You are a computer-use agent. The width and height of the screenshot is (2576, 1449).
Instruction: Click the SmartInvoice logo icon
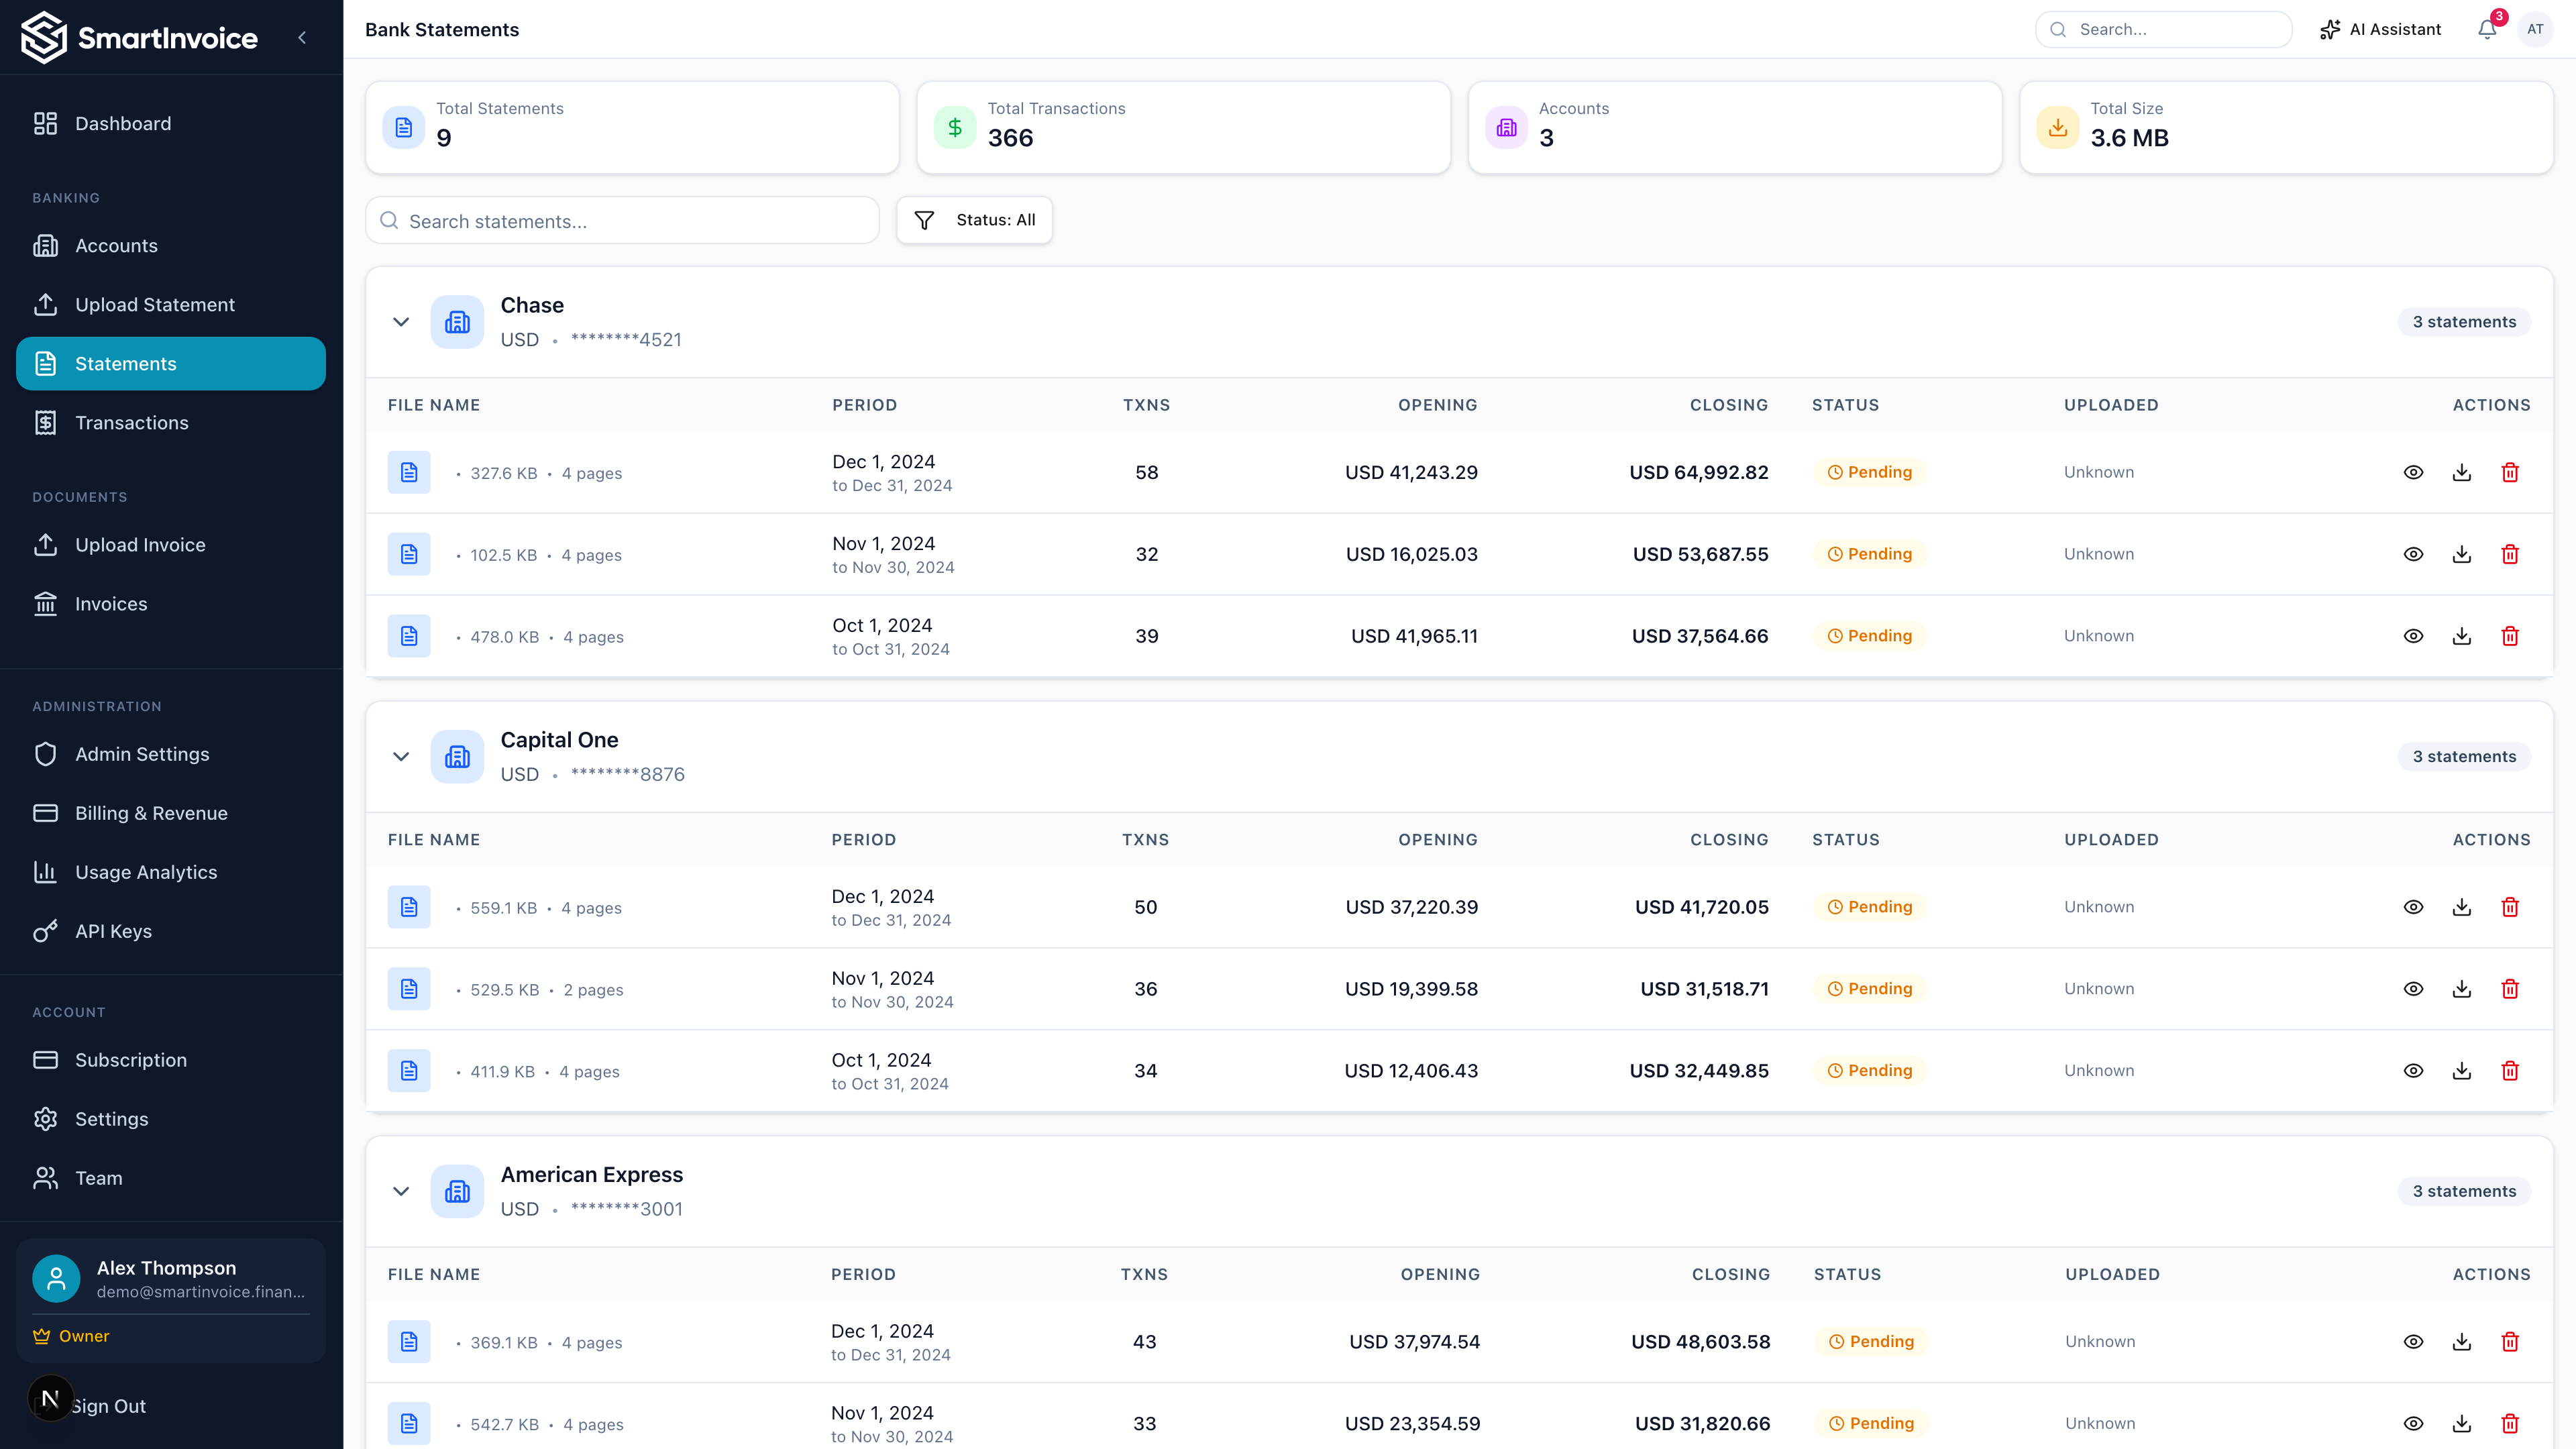pos(44,37)
